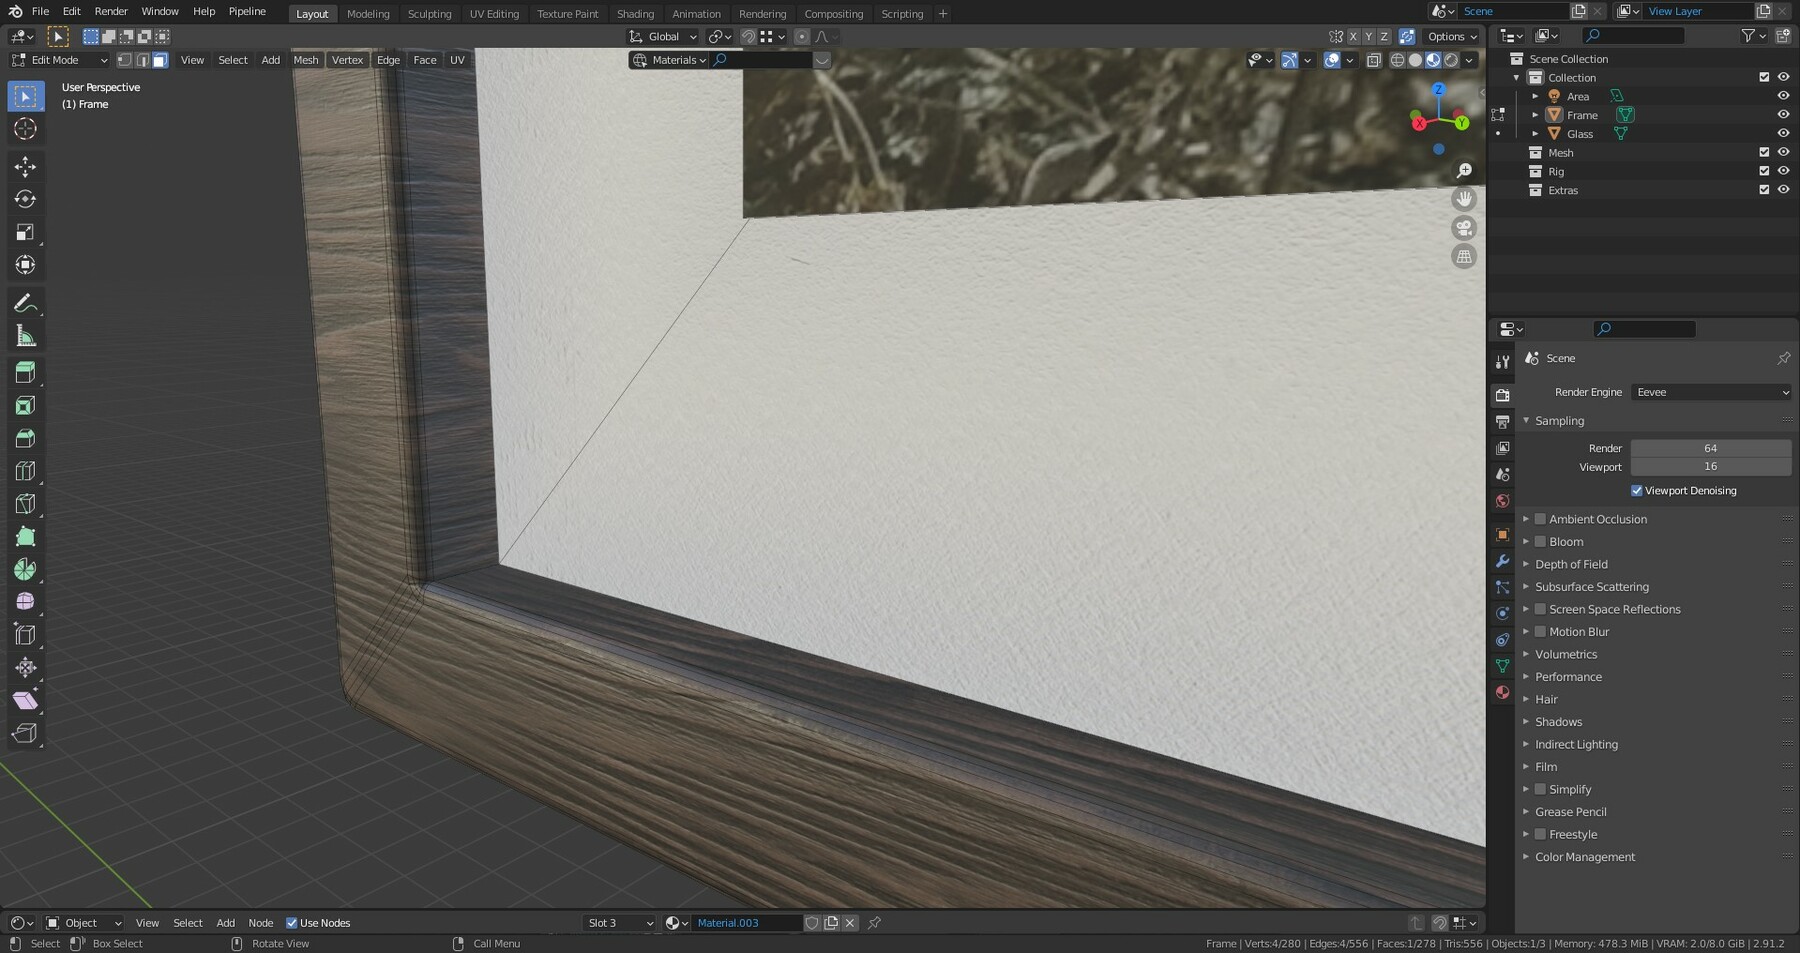Uncheck Viewport Denoising checkbox
1800x953 pixels.
coord(1637,491)
